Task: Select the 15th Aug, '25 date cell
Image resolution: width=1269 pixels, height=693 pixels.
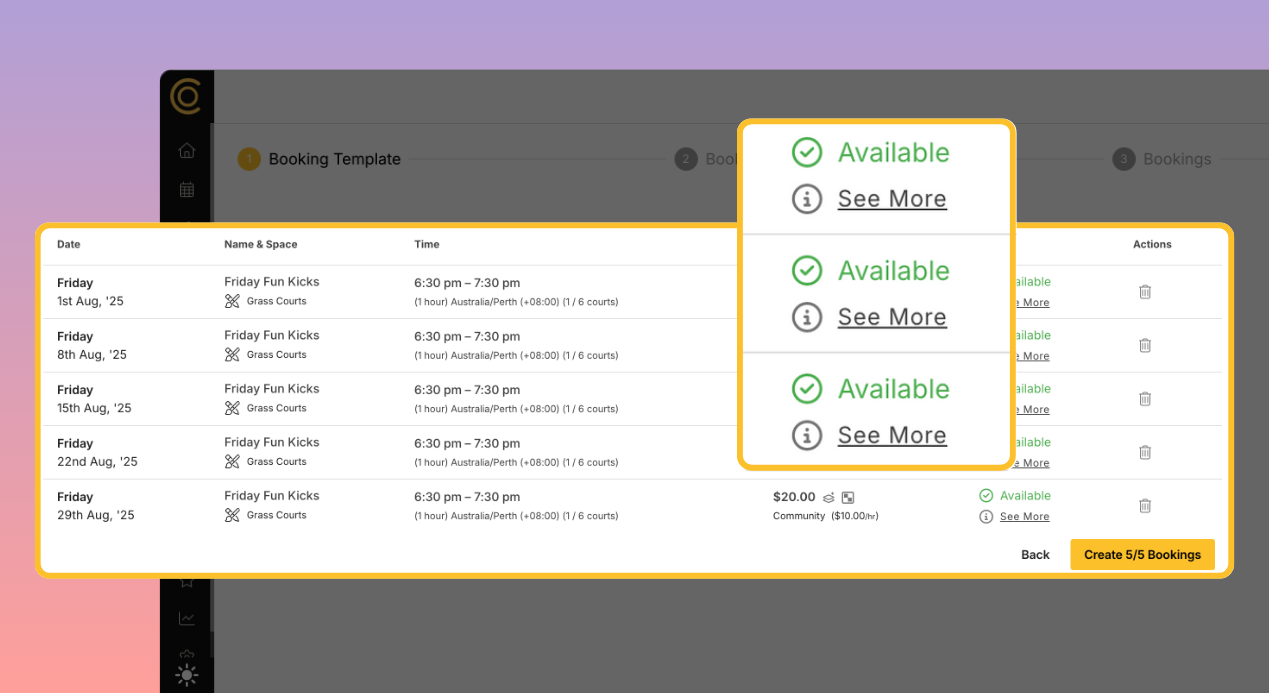Action: tap(94, 408)
